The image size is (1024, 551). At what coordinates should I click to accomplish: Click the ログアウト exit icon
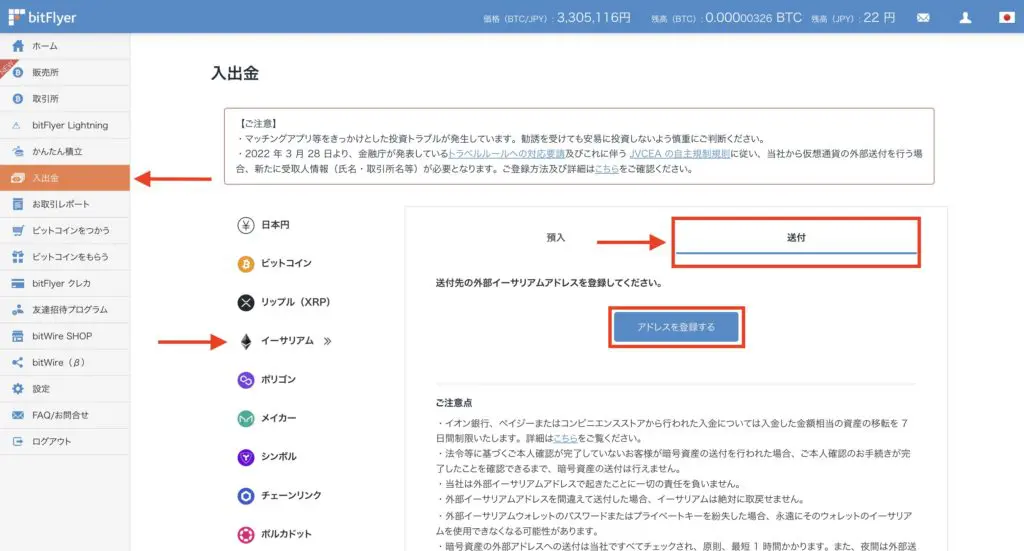18,441
